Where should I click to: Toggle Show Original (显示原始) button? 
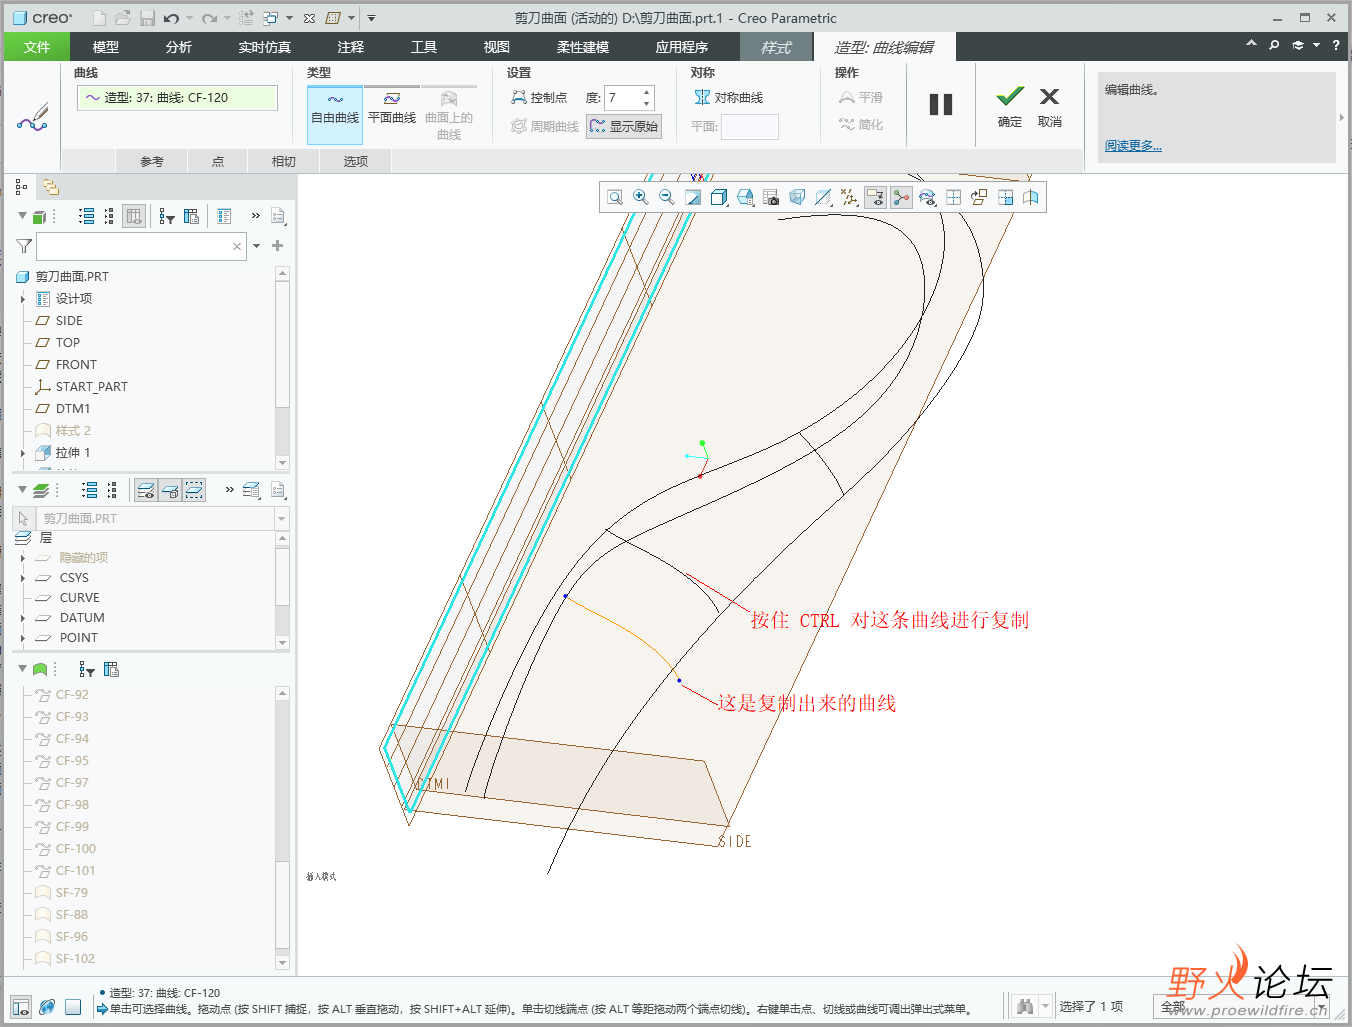pos(624,126)
